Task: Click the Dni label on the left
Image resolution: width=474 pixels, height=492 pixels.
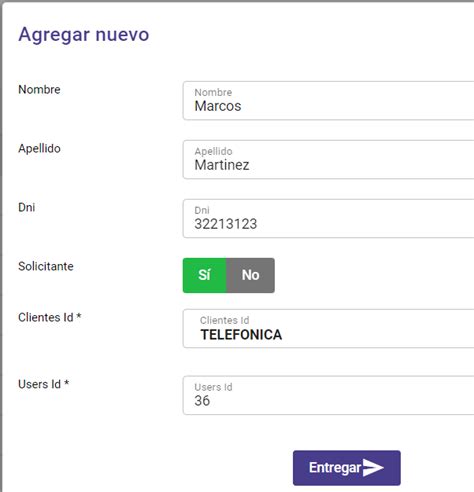Action: coord(27,207)
